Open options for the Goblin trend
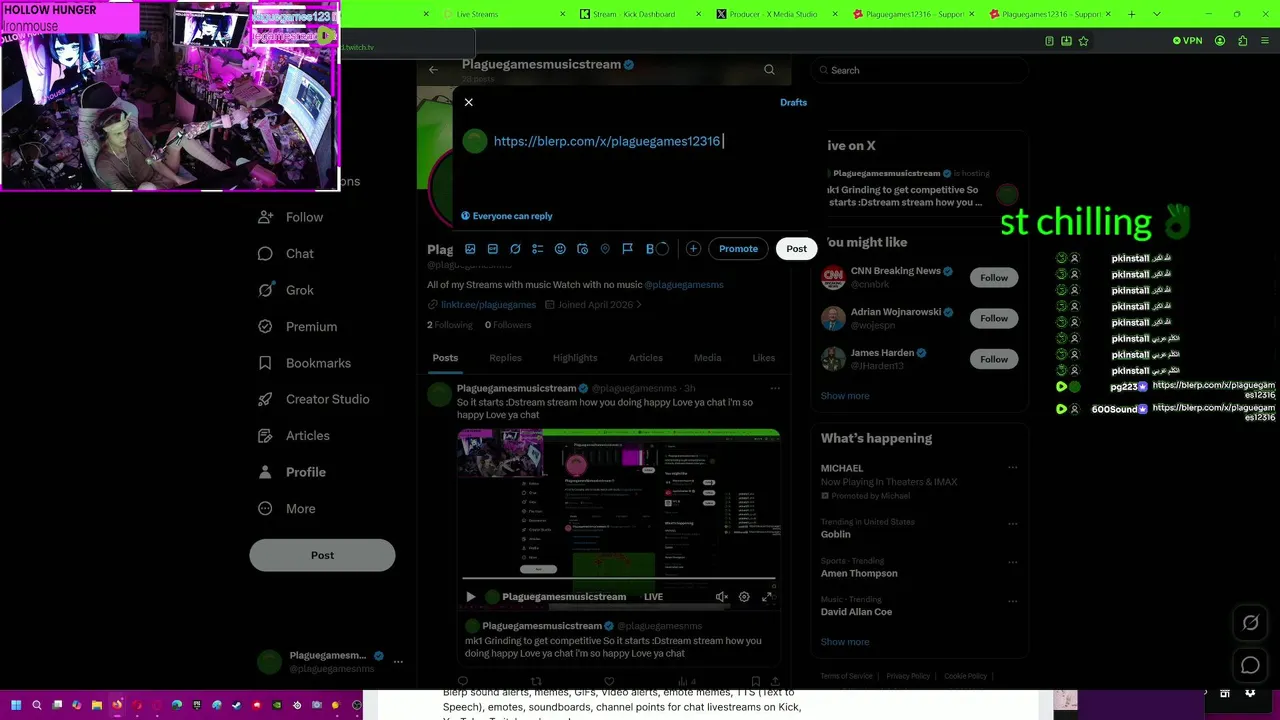The image size is (1280, 720). [1012, 522]
